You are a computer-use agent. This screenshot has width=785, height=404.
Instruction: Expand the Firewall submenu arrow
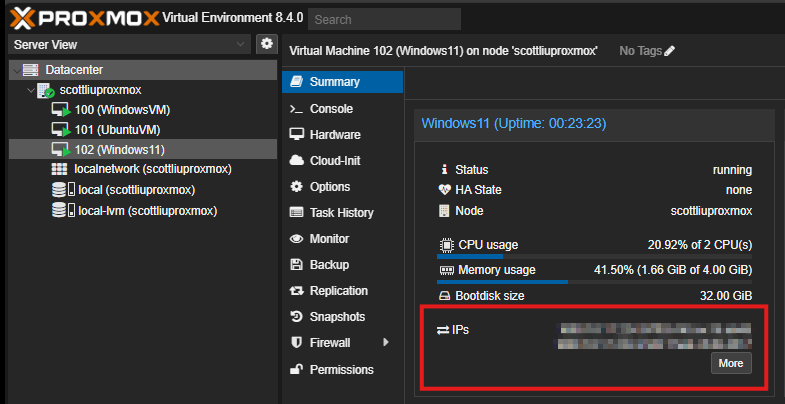(385, 342)
